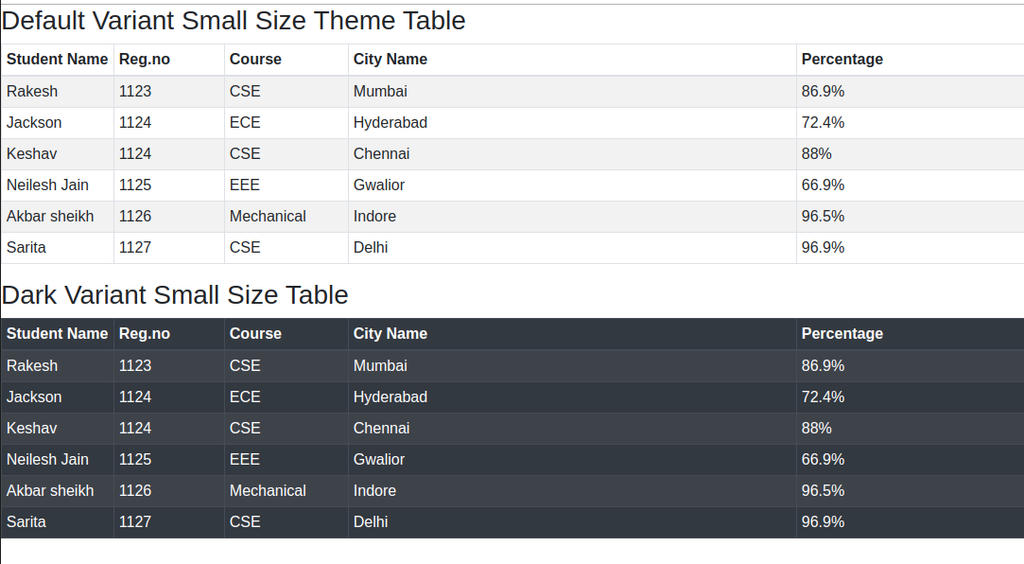Screen dimensions: 1024x564
Task: Click '96.9%' cell in the light table
Action: (823, 247)
